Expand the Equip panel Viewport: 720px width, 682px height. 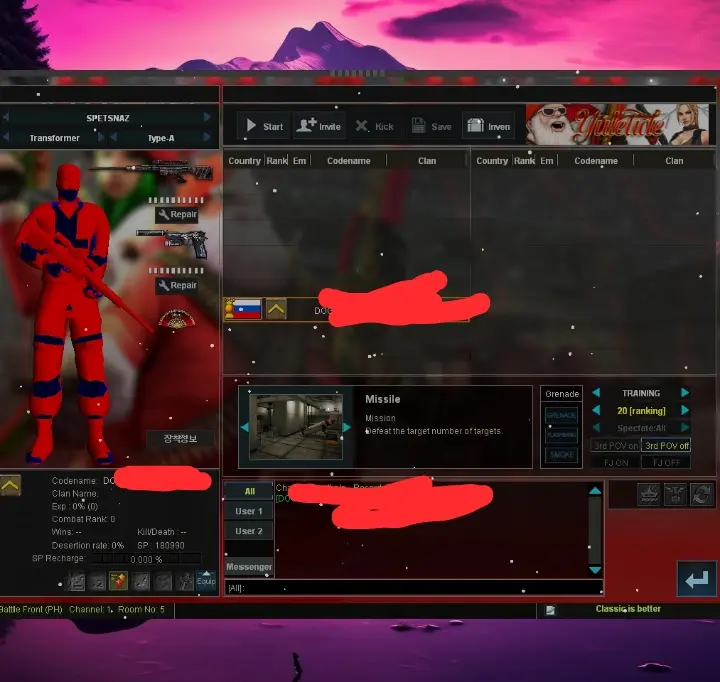(x=206, y=580)
